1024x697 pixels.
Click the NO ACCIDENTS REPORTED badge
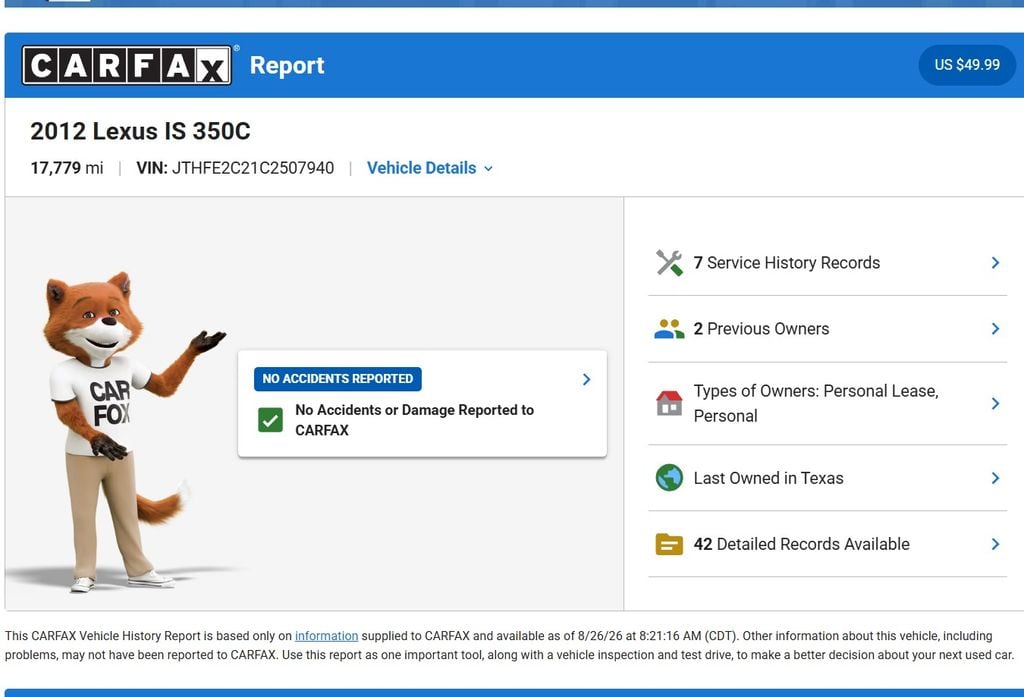(338, 379)
